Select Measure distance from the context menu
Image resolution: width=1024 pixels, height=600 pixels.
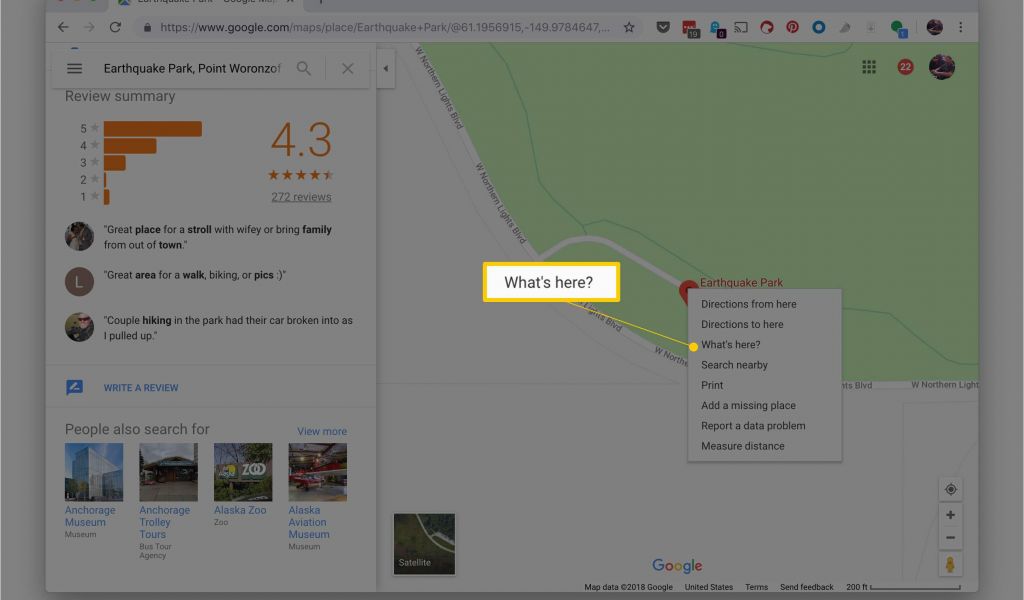pyautogui.click(x=743, y=446)
